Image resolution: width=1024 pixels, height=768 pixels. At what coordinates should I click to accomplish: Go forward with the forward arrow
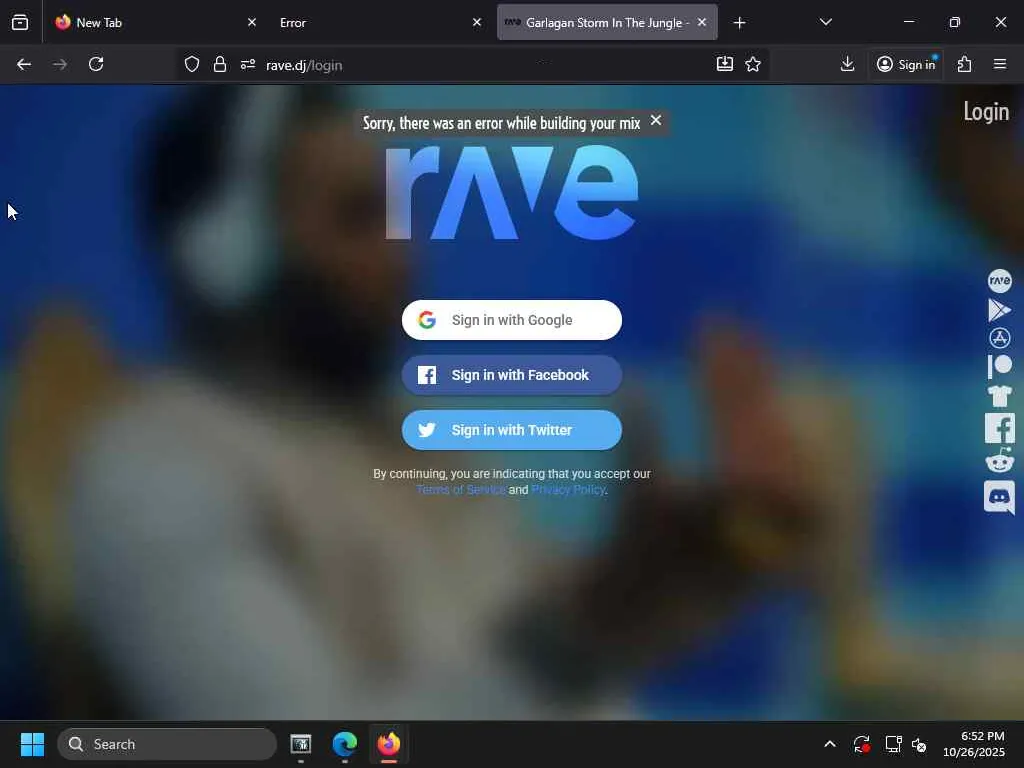point(60,64)
